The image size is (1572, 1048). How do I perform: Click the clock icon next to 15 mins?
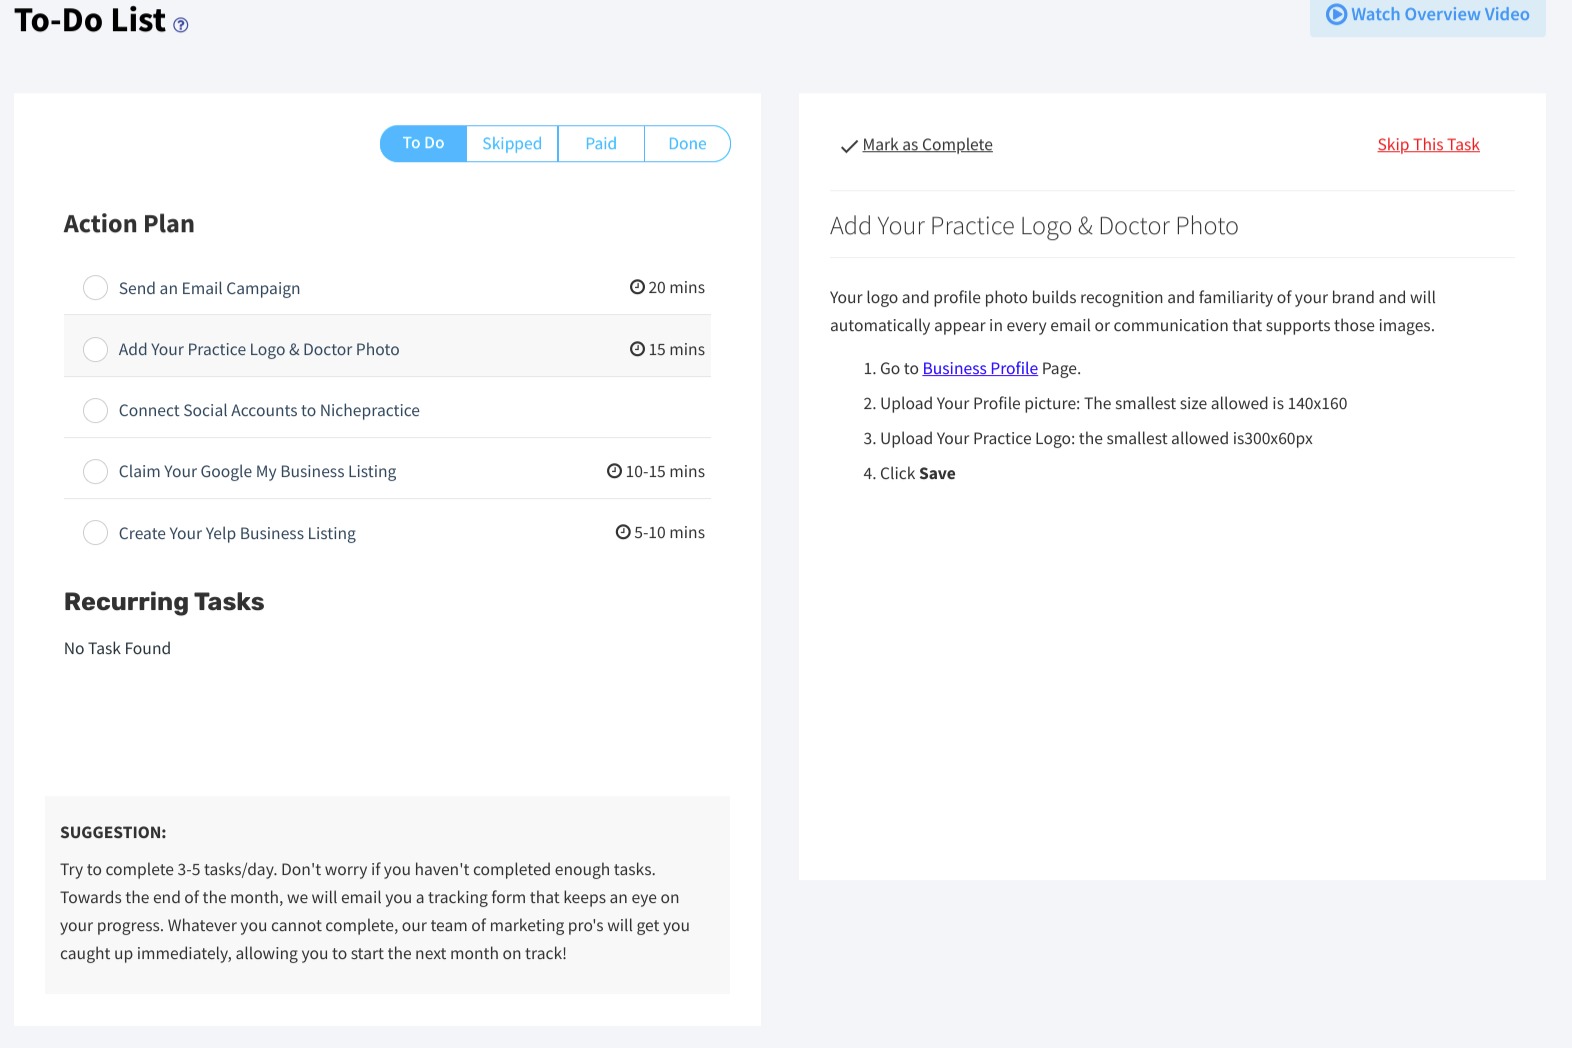tap(637, 349)
